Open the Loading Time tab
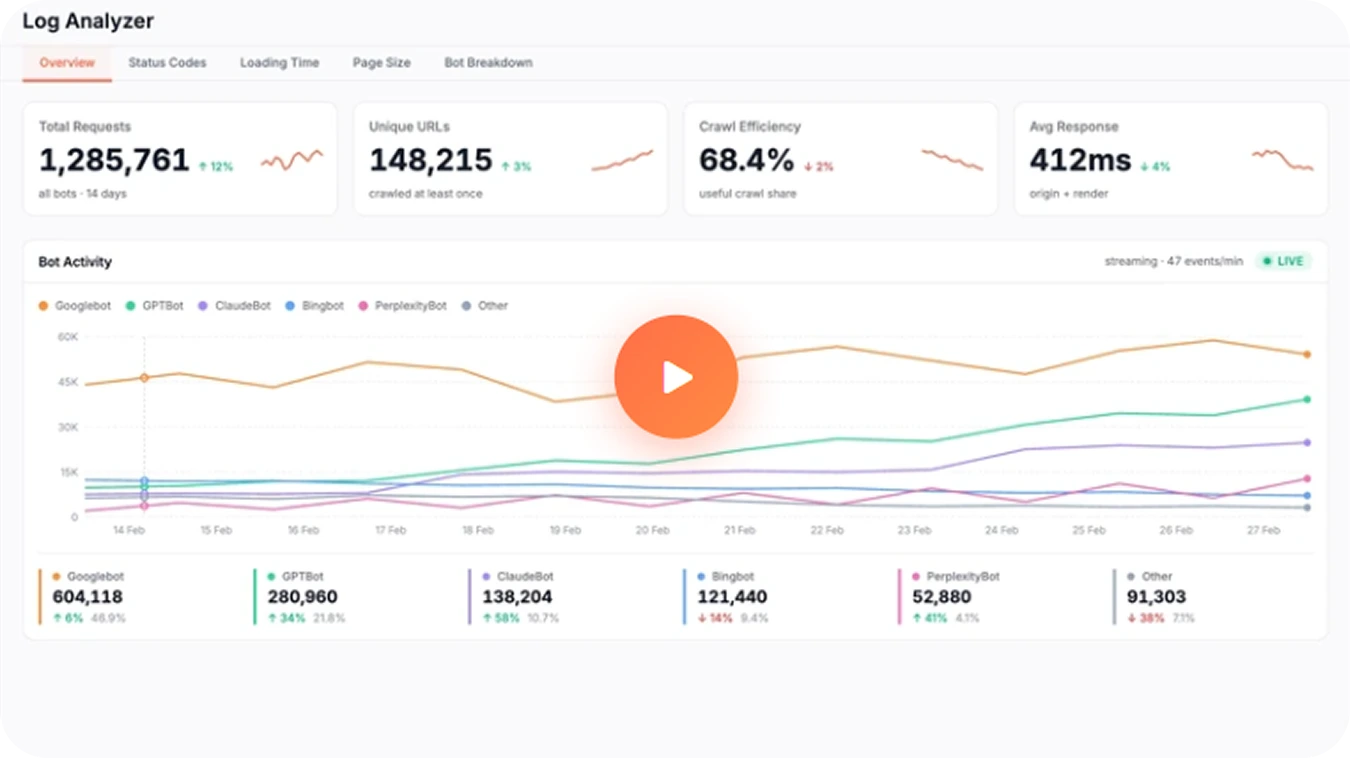This screenshot has width=1350, height=758. [x=279, y=62]
